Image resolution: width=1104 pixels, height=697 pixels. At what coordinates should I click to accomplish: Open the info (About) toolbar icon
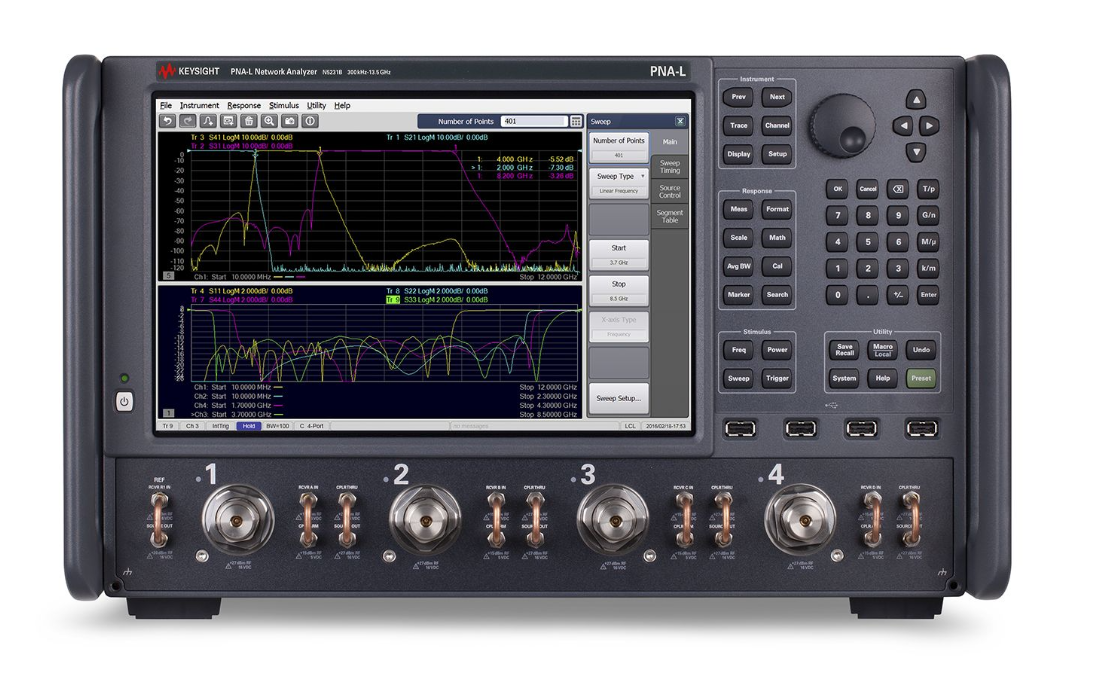click(x=311, y=121)
